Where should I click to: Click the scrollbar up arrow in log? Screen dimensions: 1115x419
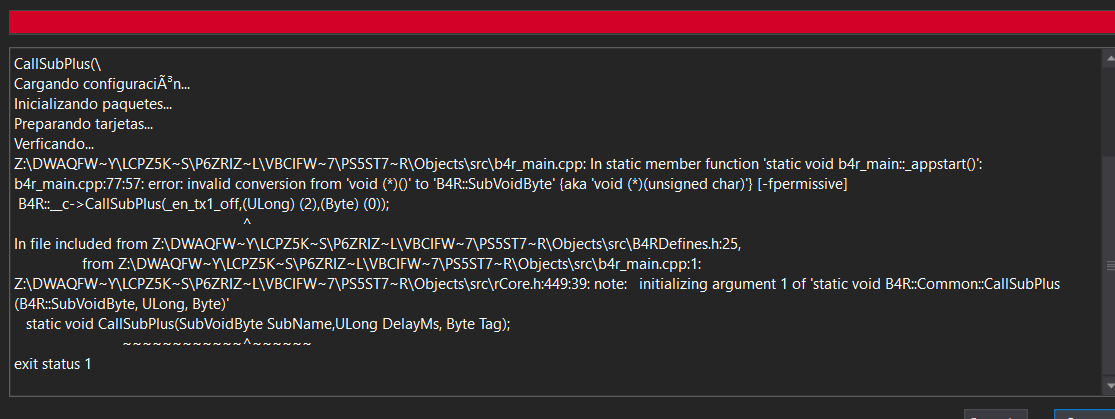pyautogui.click(x=1107, y=56)
